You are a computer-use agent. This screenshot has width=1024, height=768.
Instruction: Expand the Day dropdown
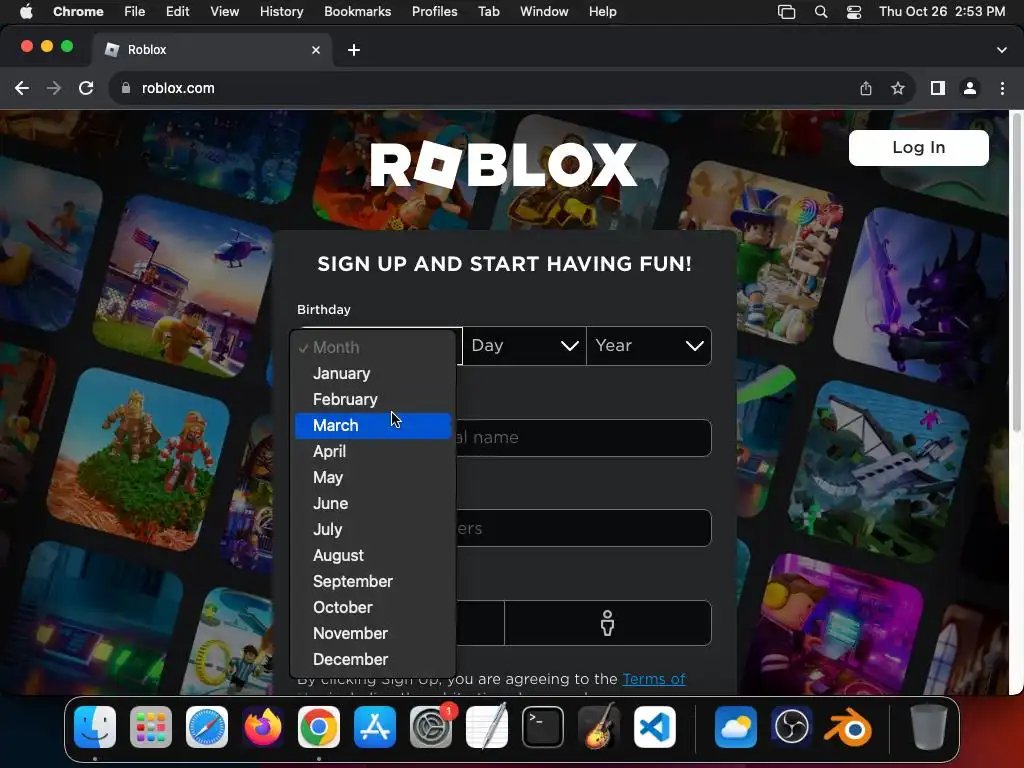(x=524, y=345)
